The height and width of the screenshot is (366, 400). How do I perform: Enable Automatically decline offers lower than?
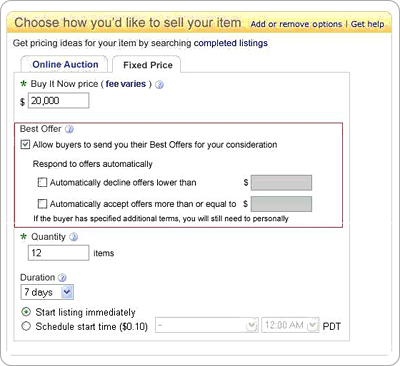click(42, 183)
